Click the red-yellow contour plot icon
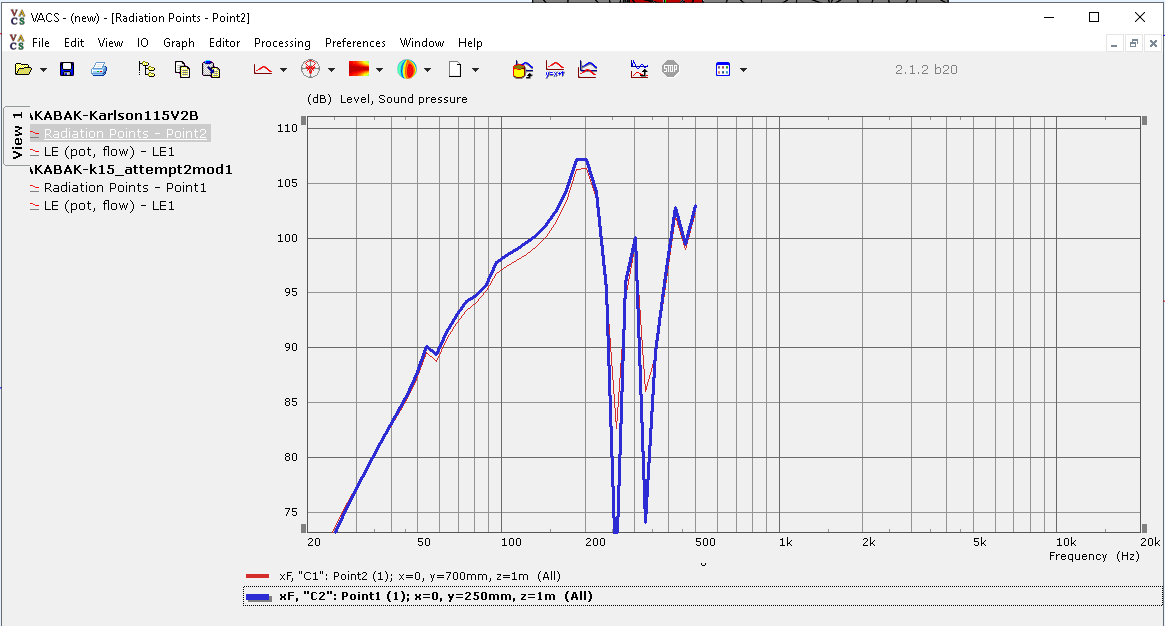1165x626 pixels. pyautogui.click(x=359, y=69)
